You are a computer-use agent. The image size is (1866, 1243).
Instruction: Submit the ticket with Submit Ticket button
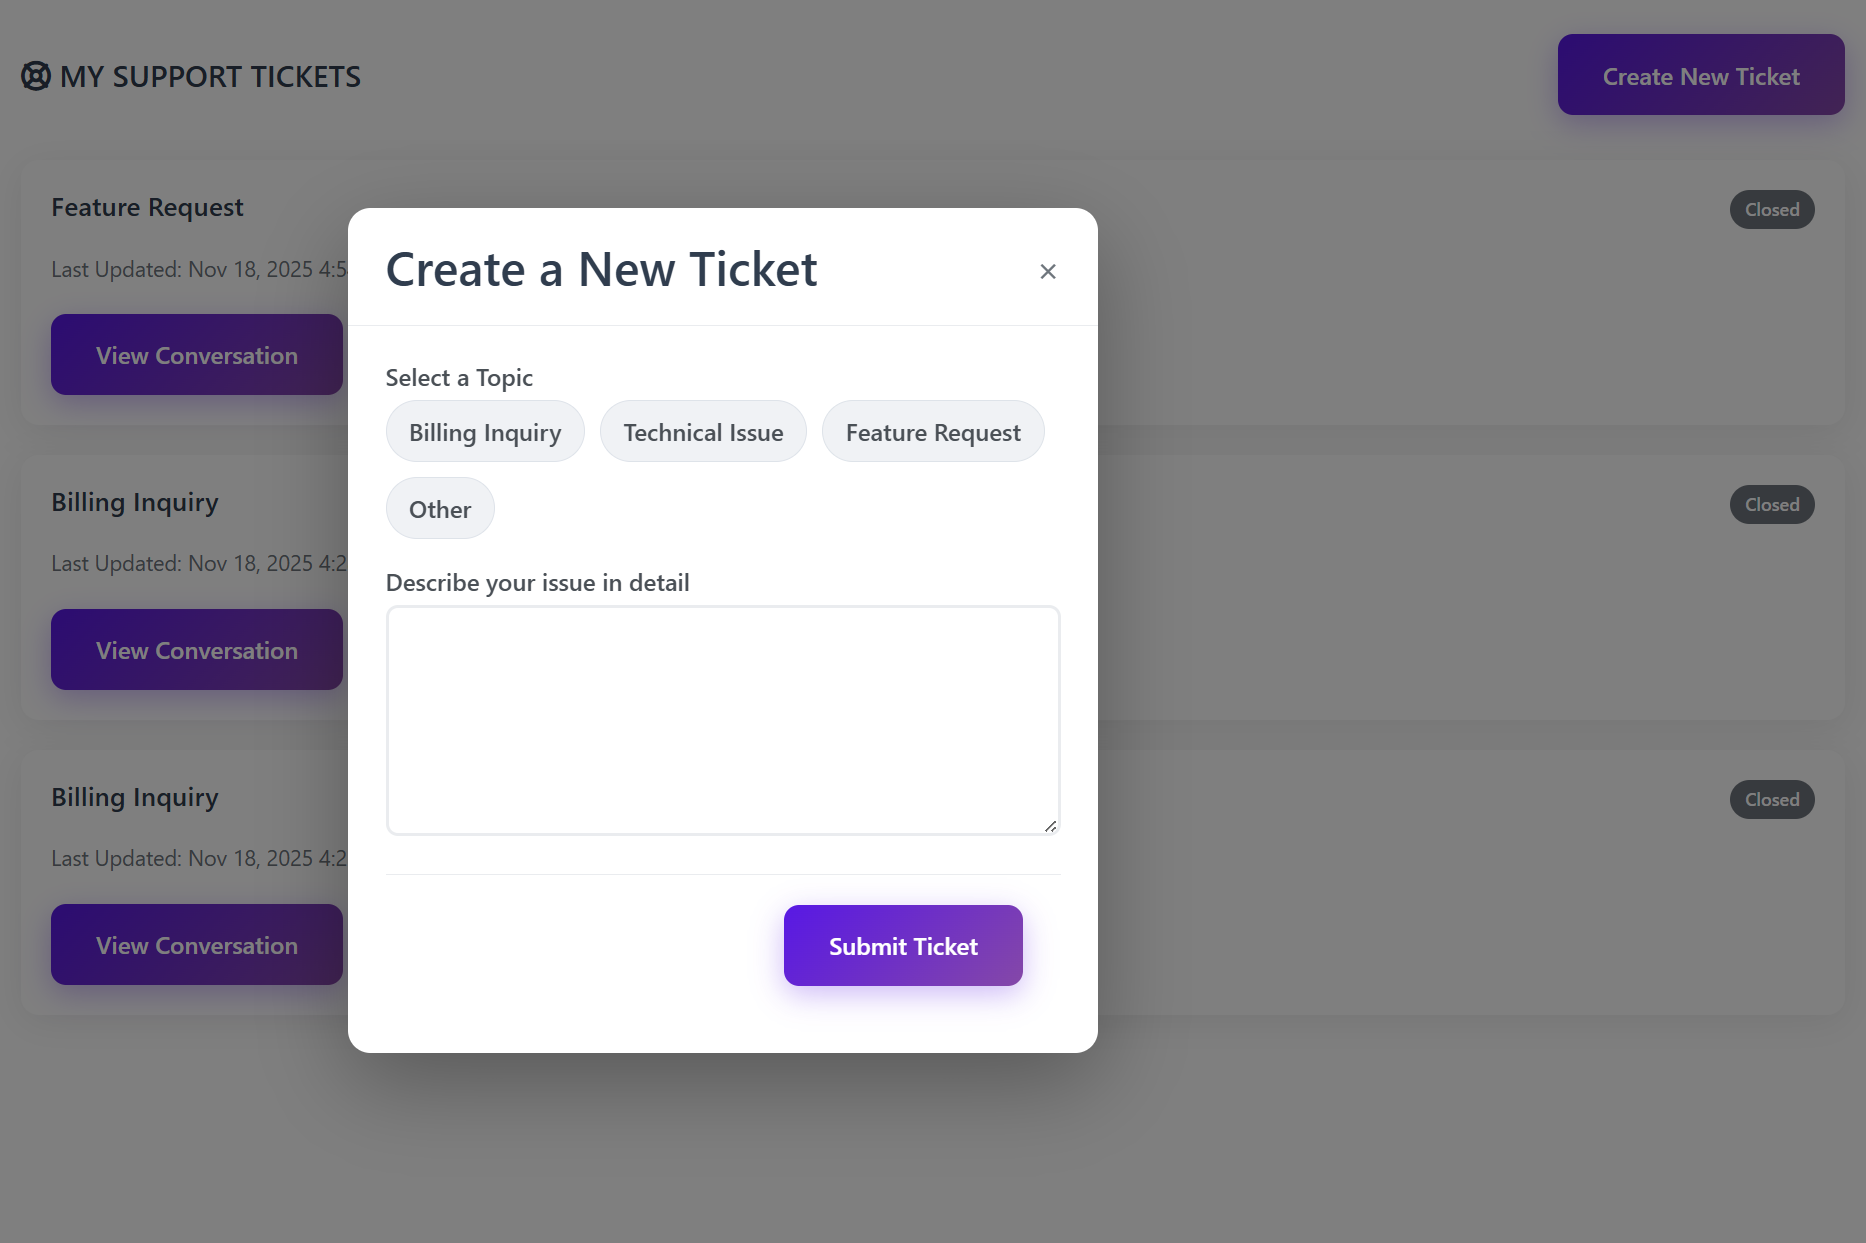(902, 946)
